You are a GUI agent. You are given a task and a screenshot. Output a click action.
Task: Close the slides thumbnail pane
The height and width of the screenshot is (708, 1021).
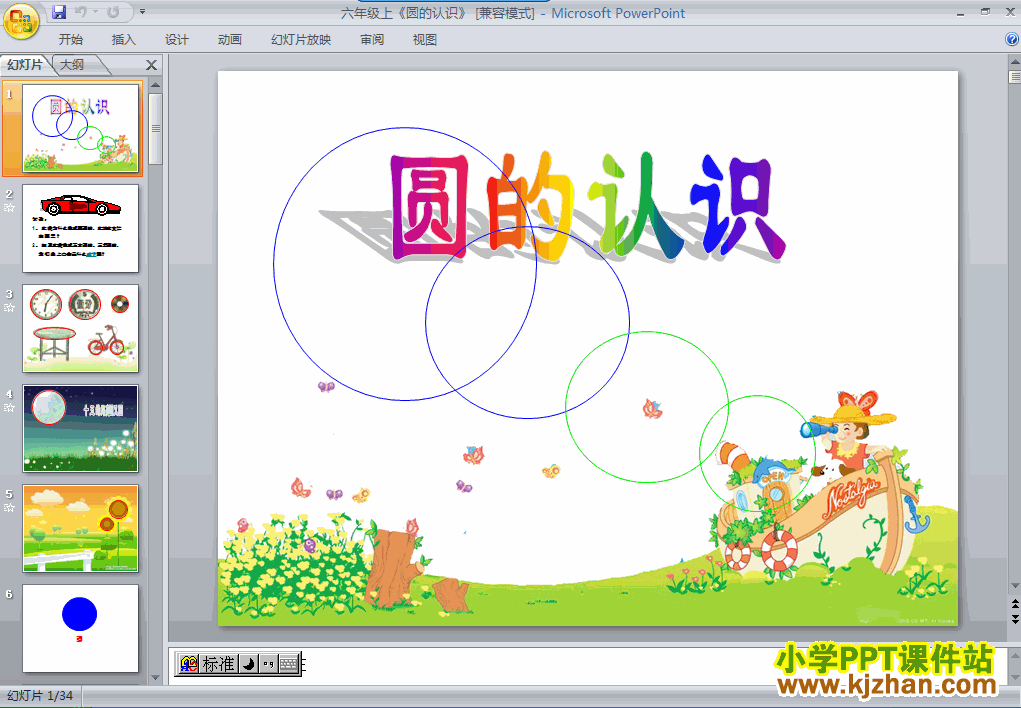click(x=151, y=65)
